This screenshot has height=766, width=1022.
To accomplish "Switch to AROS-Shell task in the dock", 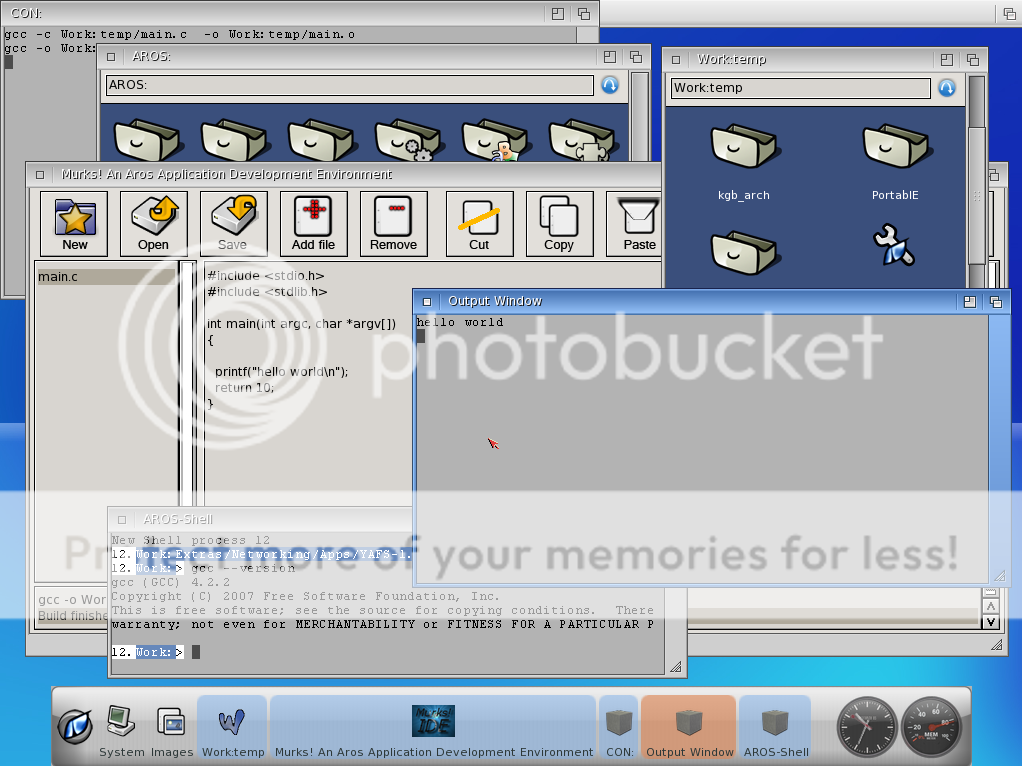I will [x=776, y=728].
